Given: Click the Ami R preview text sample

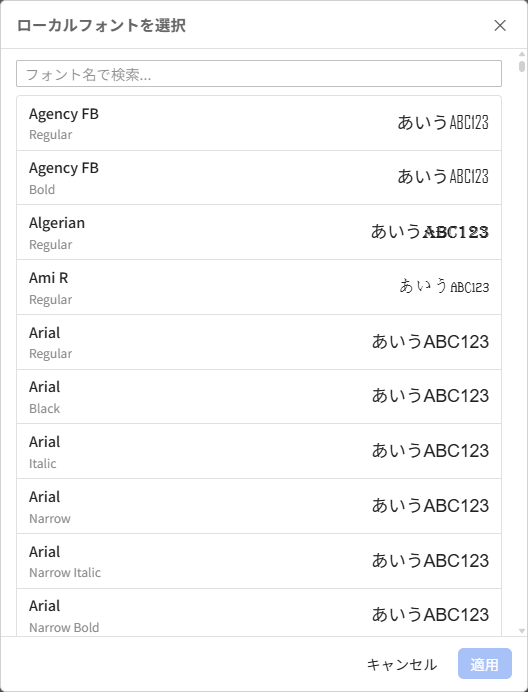Looking at the screenshot, I should (444, 286).
